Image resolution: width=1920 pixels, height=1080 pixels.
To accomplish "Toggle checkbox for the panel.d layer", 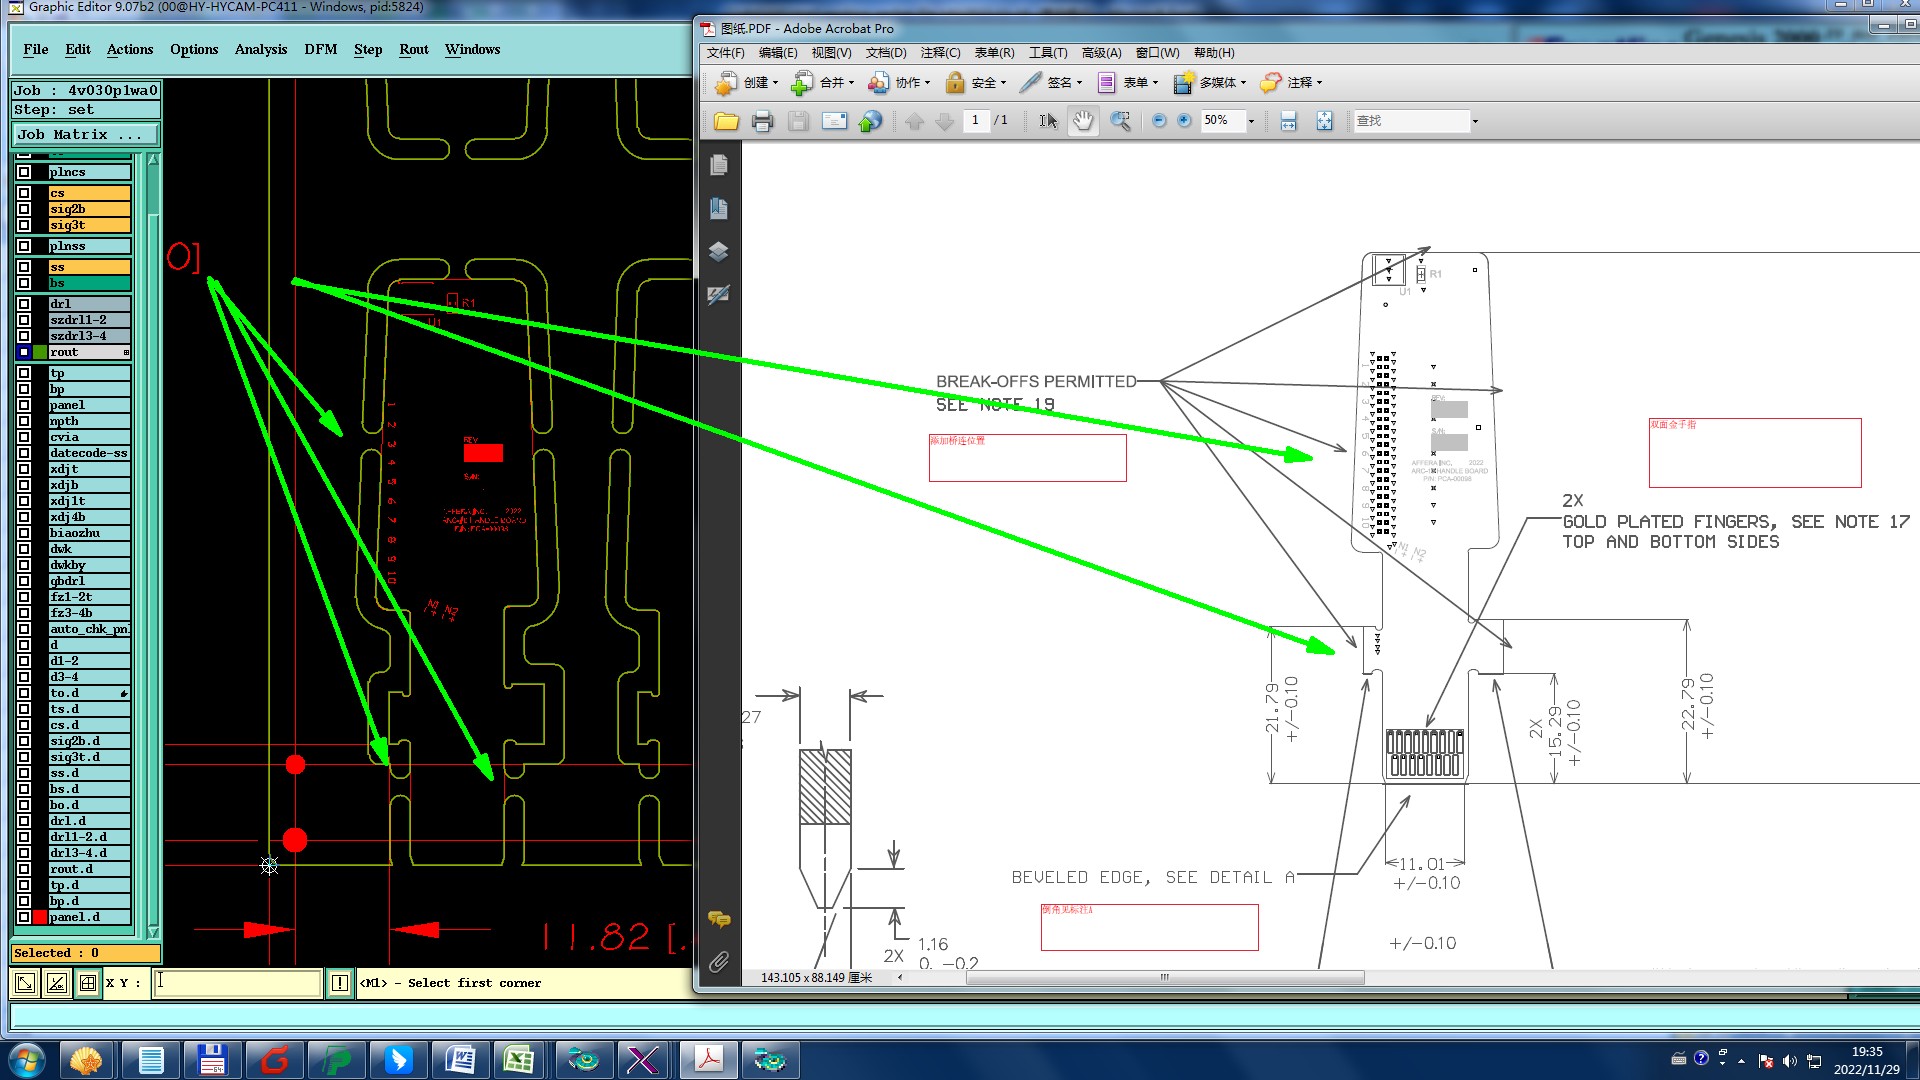I will click(24, 917).
